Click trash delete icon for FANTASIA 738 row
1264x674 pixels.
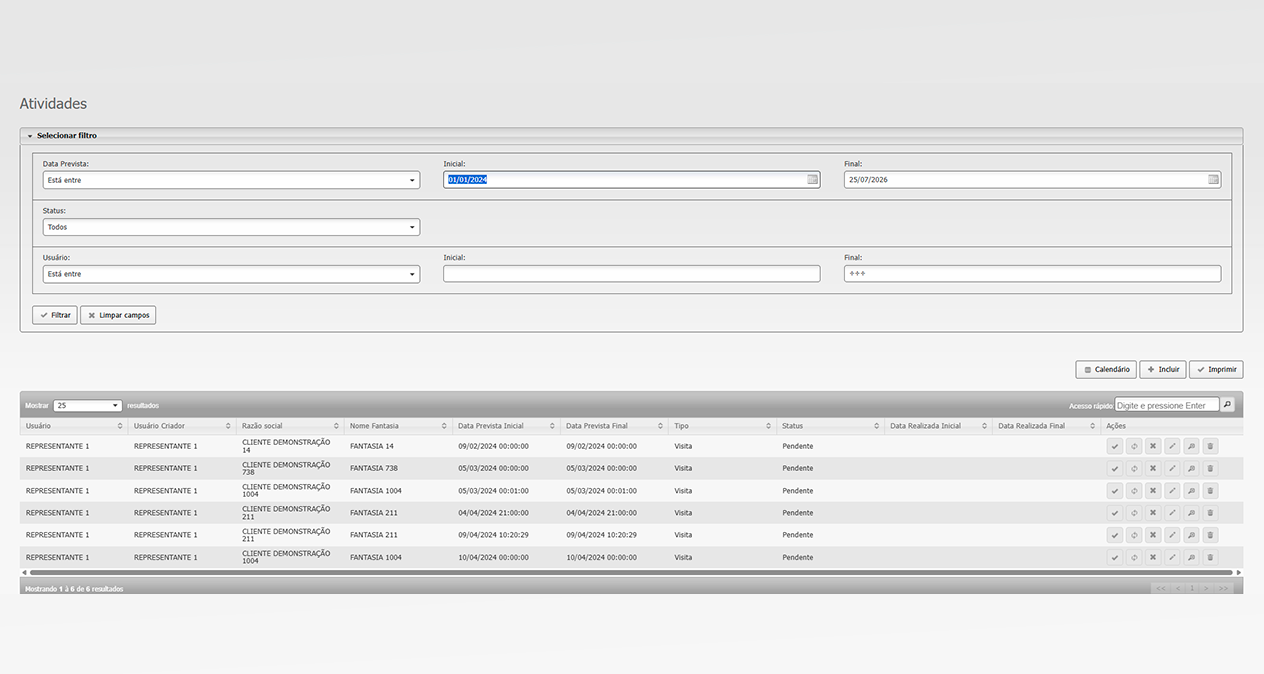[x=1210, y=468]
